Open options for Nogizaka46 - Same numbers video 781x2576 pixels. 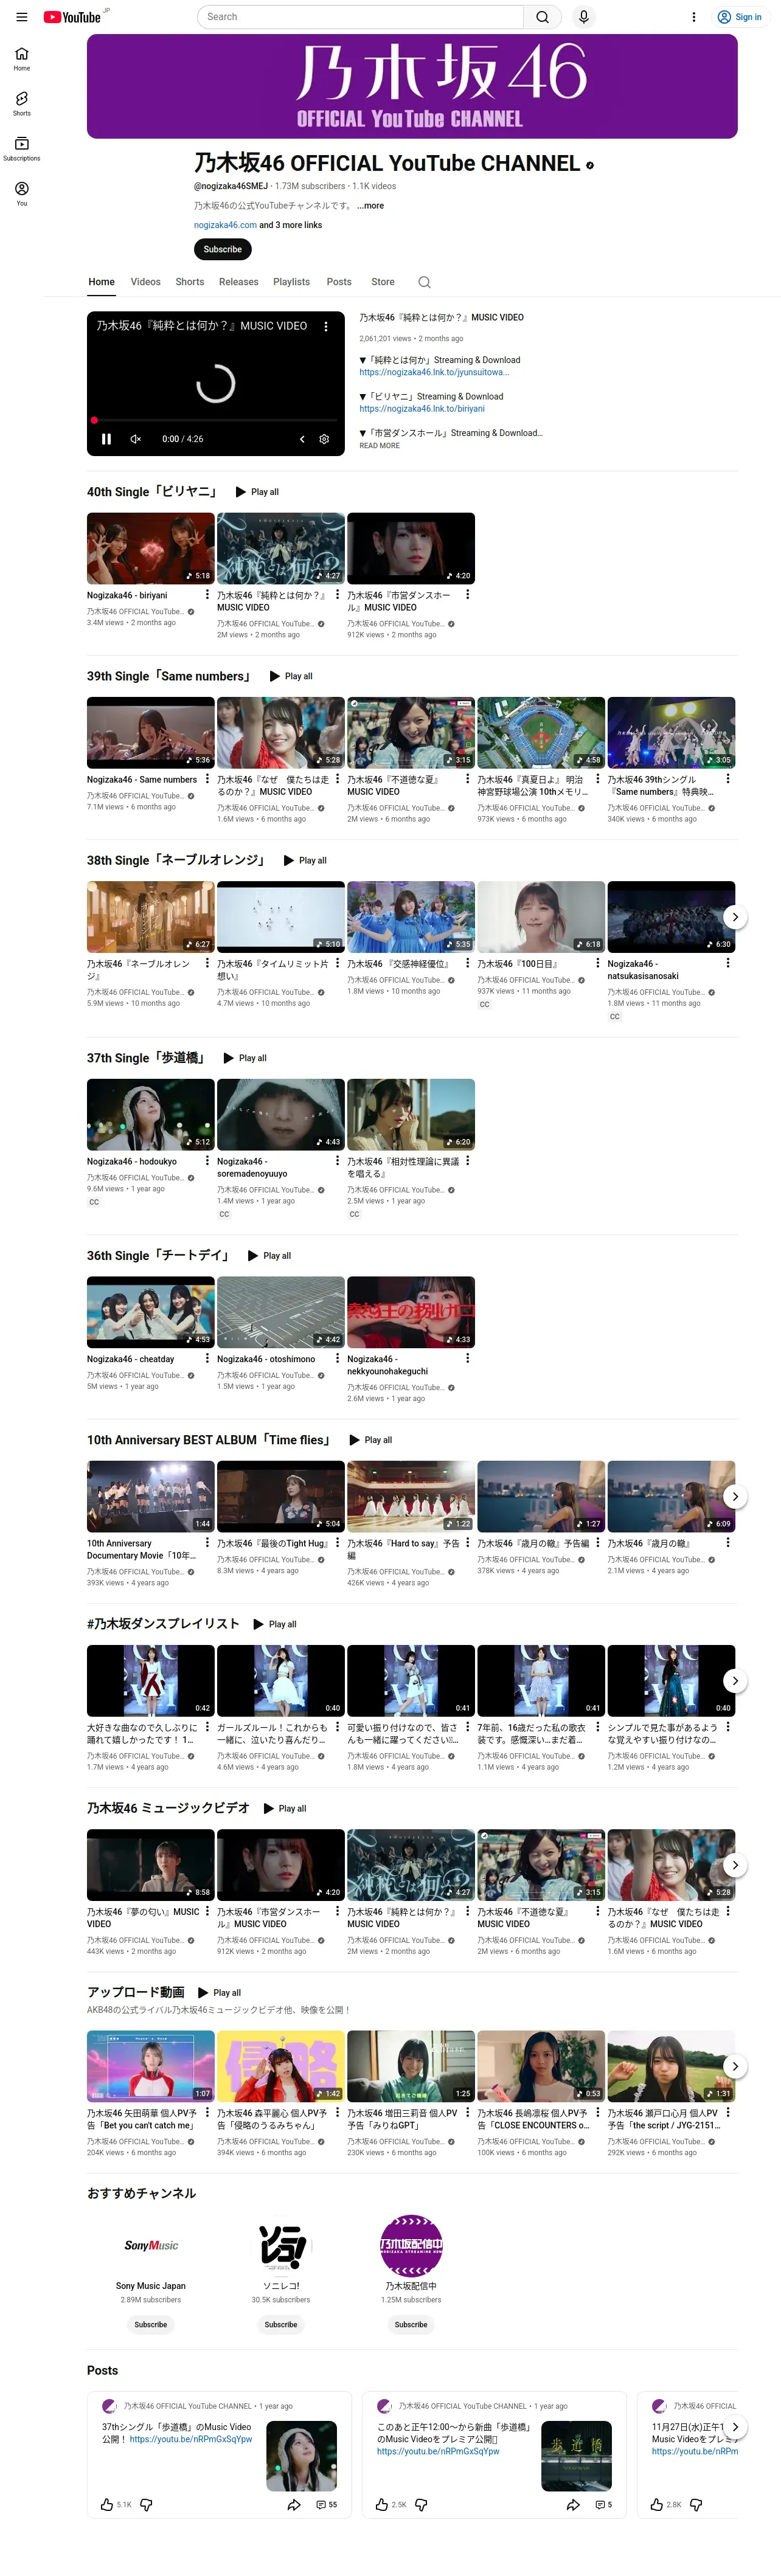pos(207,779)
